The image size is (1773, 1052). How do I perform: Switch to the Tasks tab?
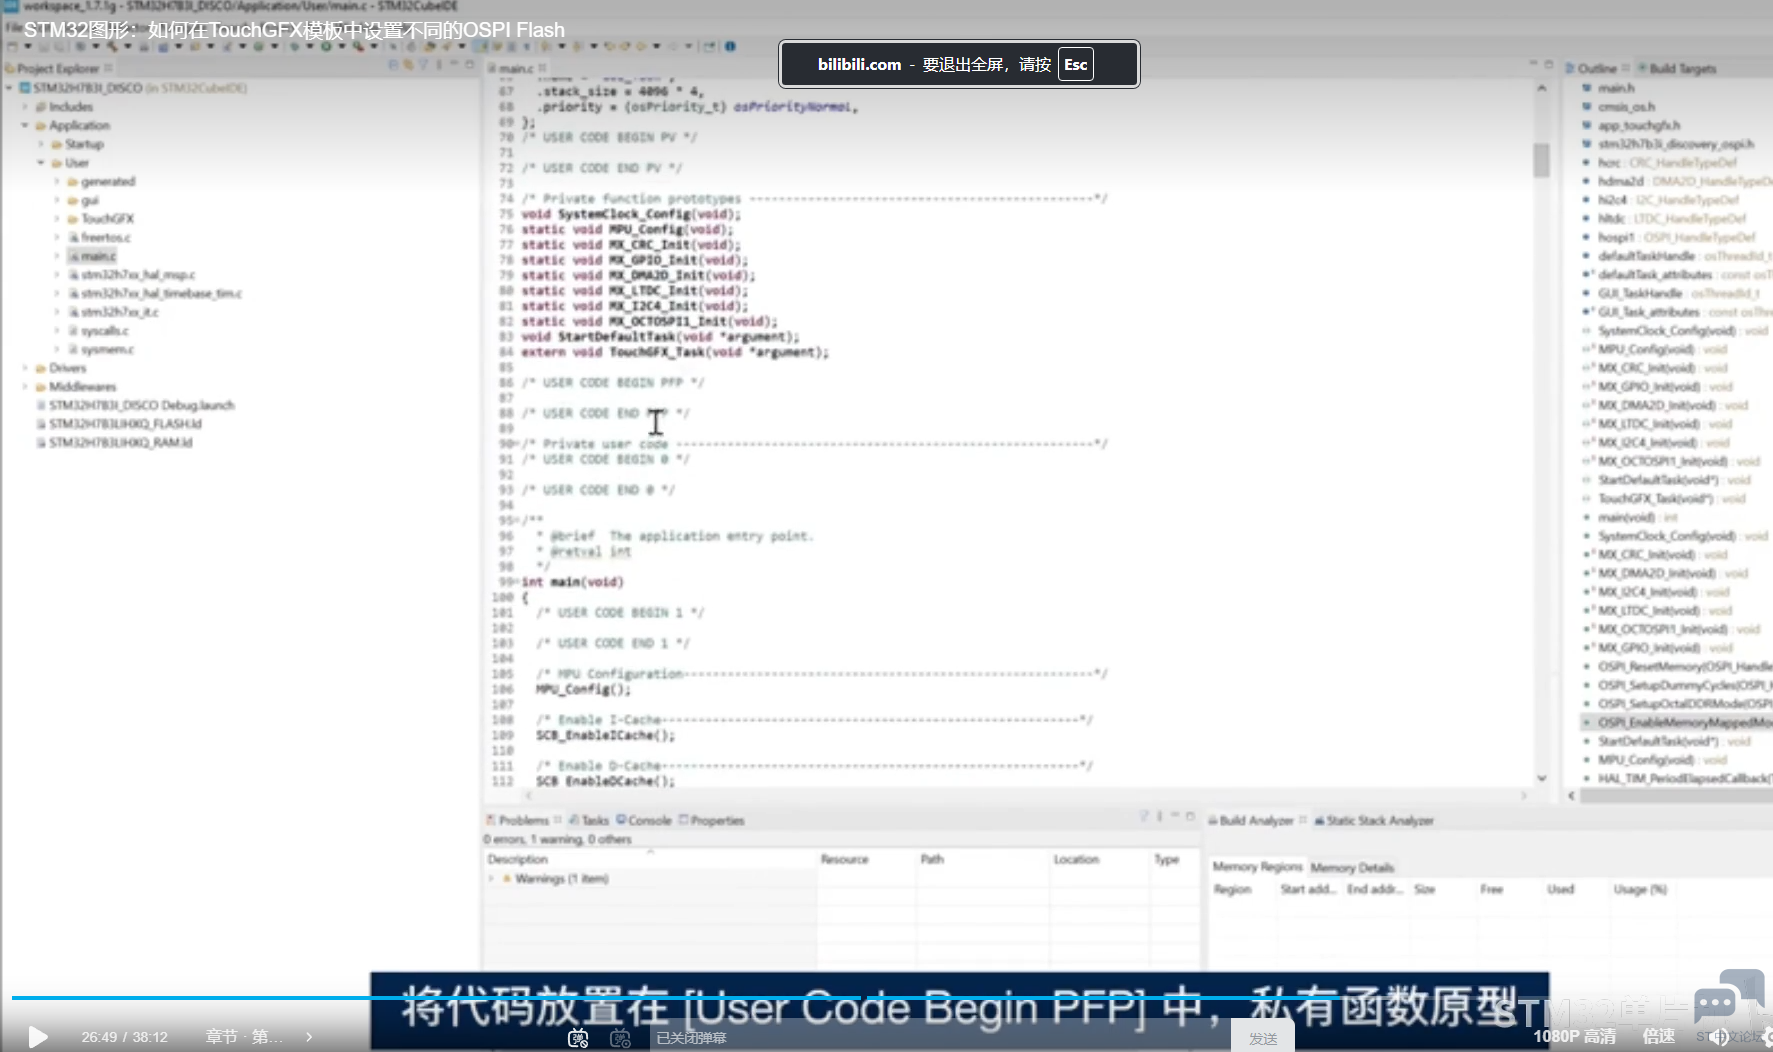click(x=589, y=820)
